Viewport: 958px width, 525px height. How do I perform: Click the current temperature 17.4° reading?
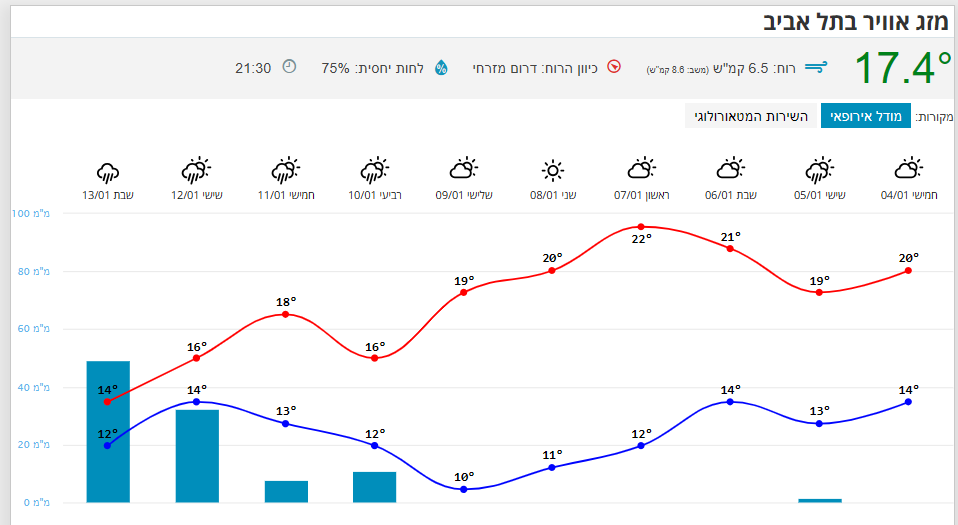click(903, 68)
